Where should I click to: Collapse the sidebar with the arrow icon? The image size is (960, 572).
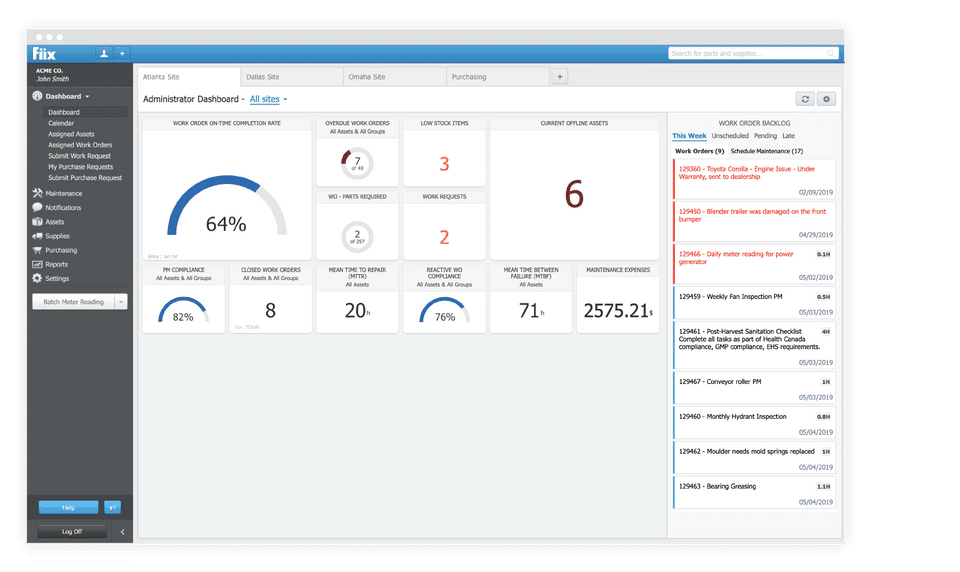coord(122,532)
